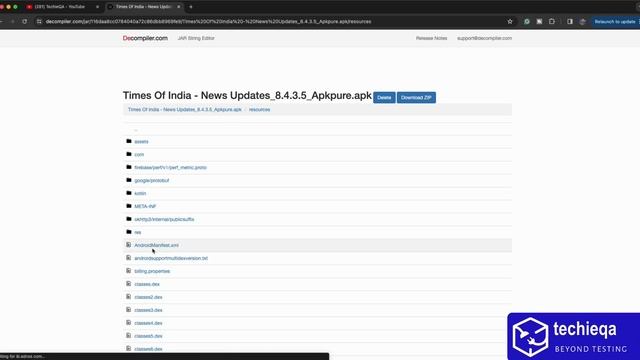
Task: Open classes4.dex file
Action: pyautogui.click(x=148, y=323)
